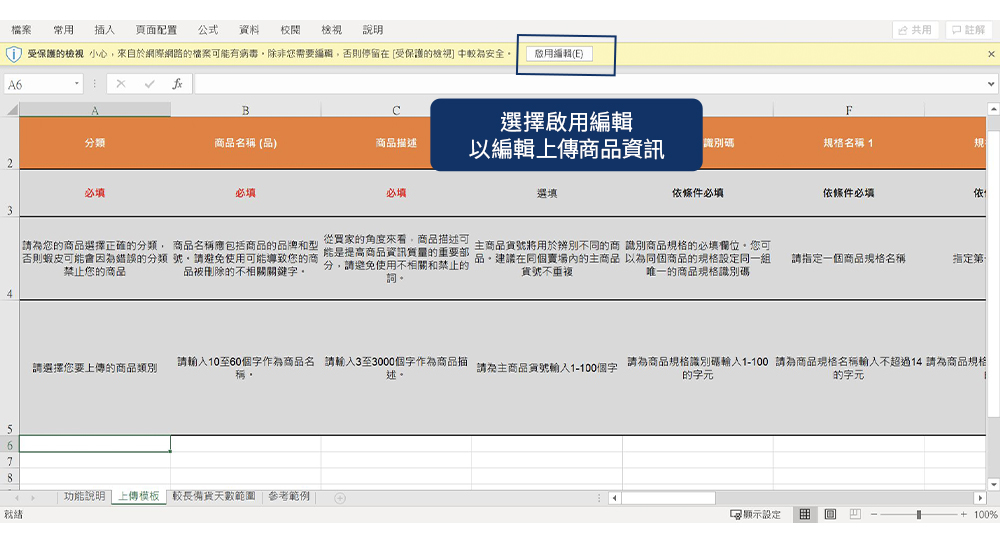Switch to the 檢視 ribbon tab
The image size is (1000, 543).
pos(331,30)
